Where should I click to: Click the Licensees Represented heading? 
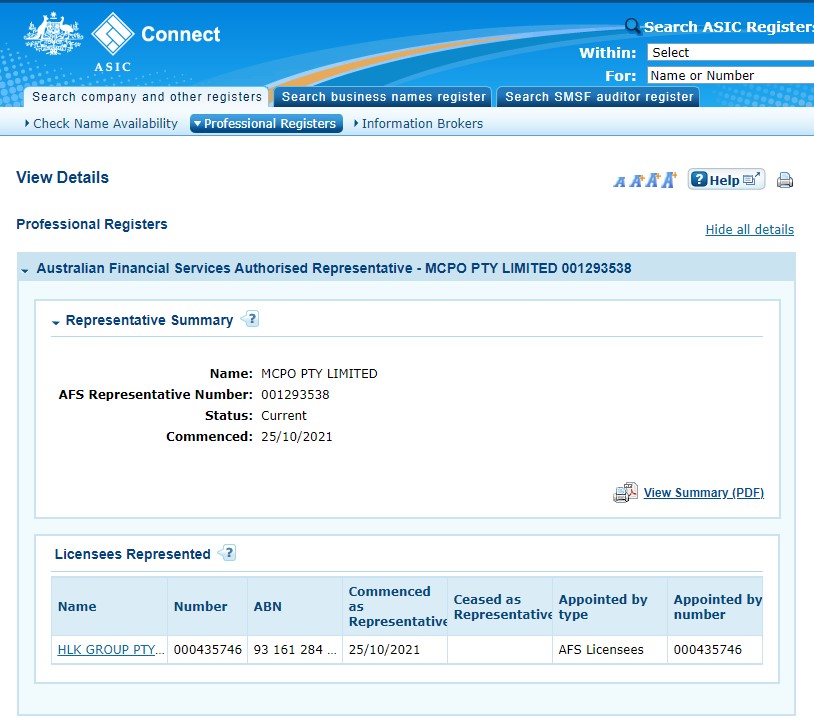pos(132,554)
